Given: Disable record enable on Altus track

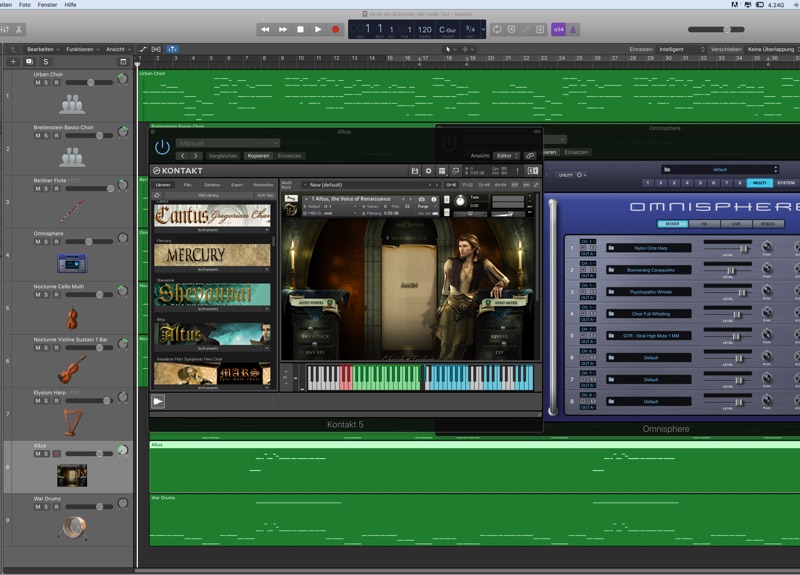Looking at the screenshot, I should tap(57, 454).
